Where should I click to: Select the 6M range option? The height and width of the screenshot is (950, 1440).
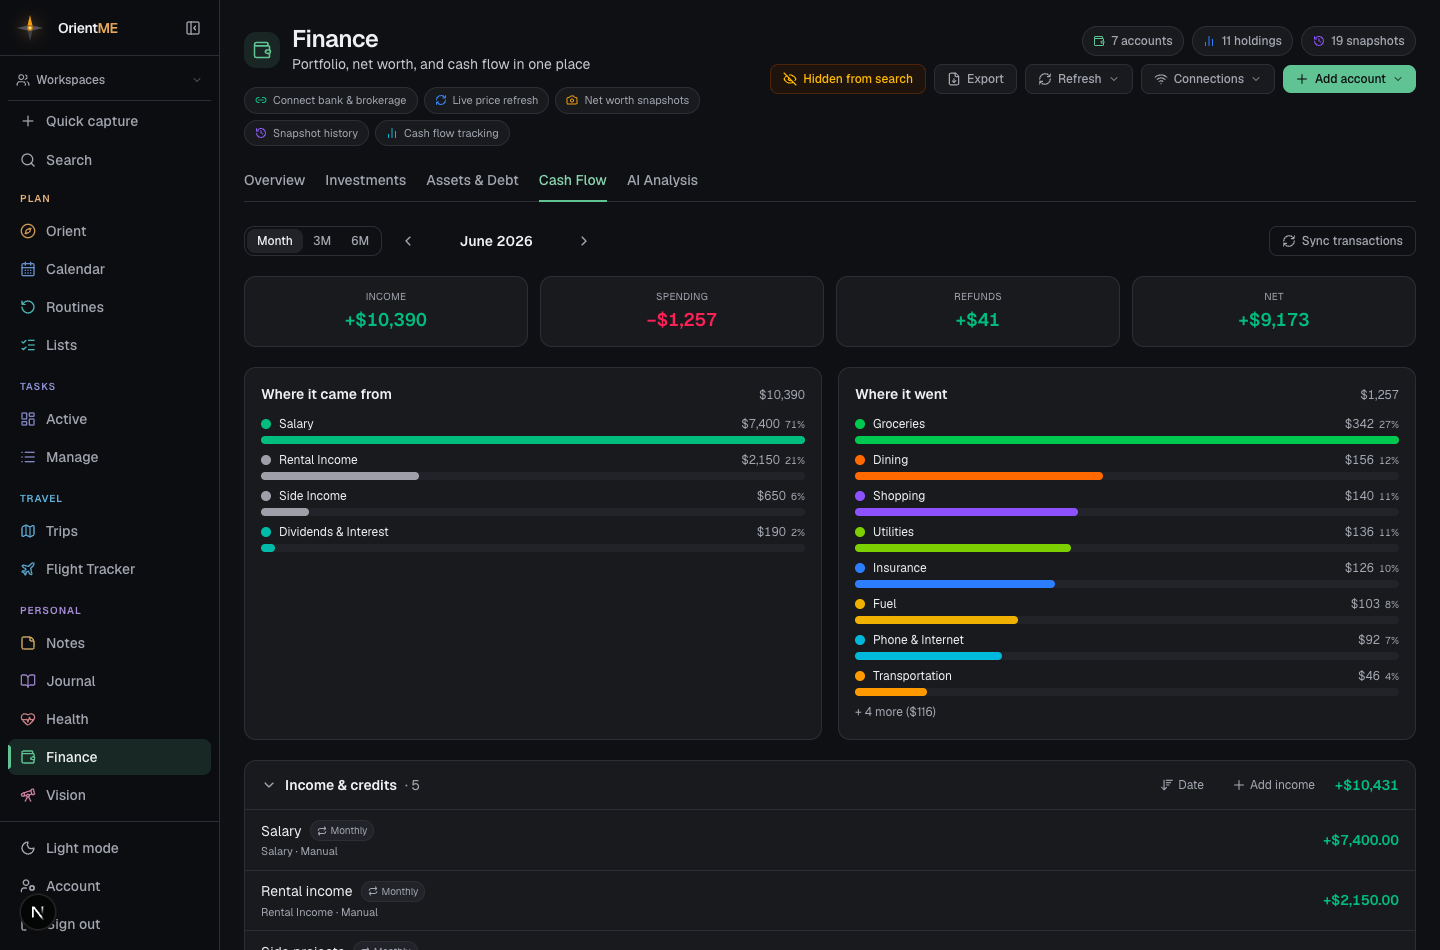click(x=360, y=241)
